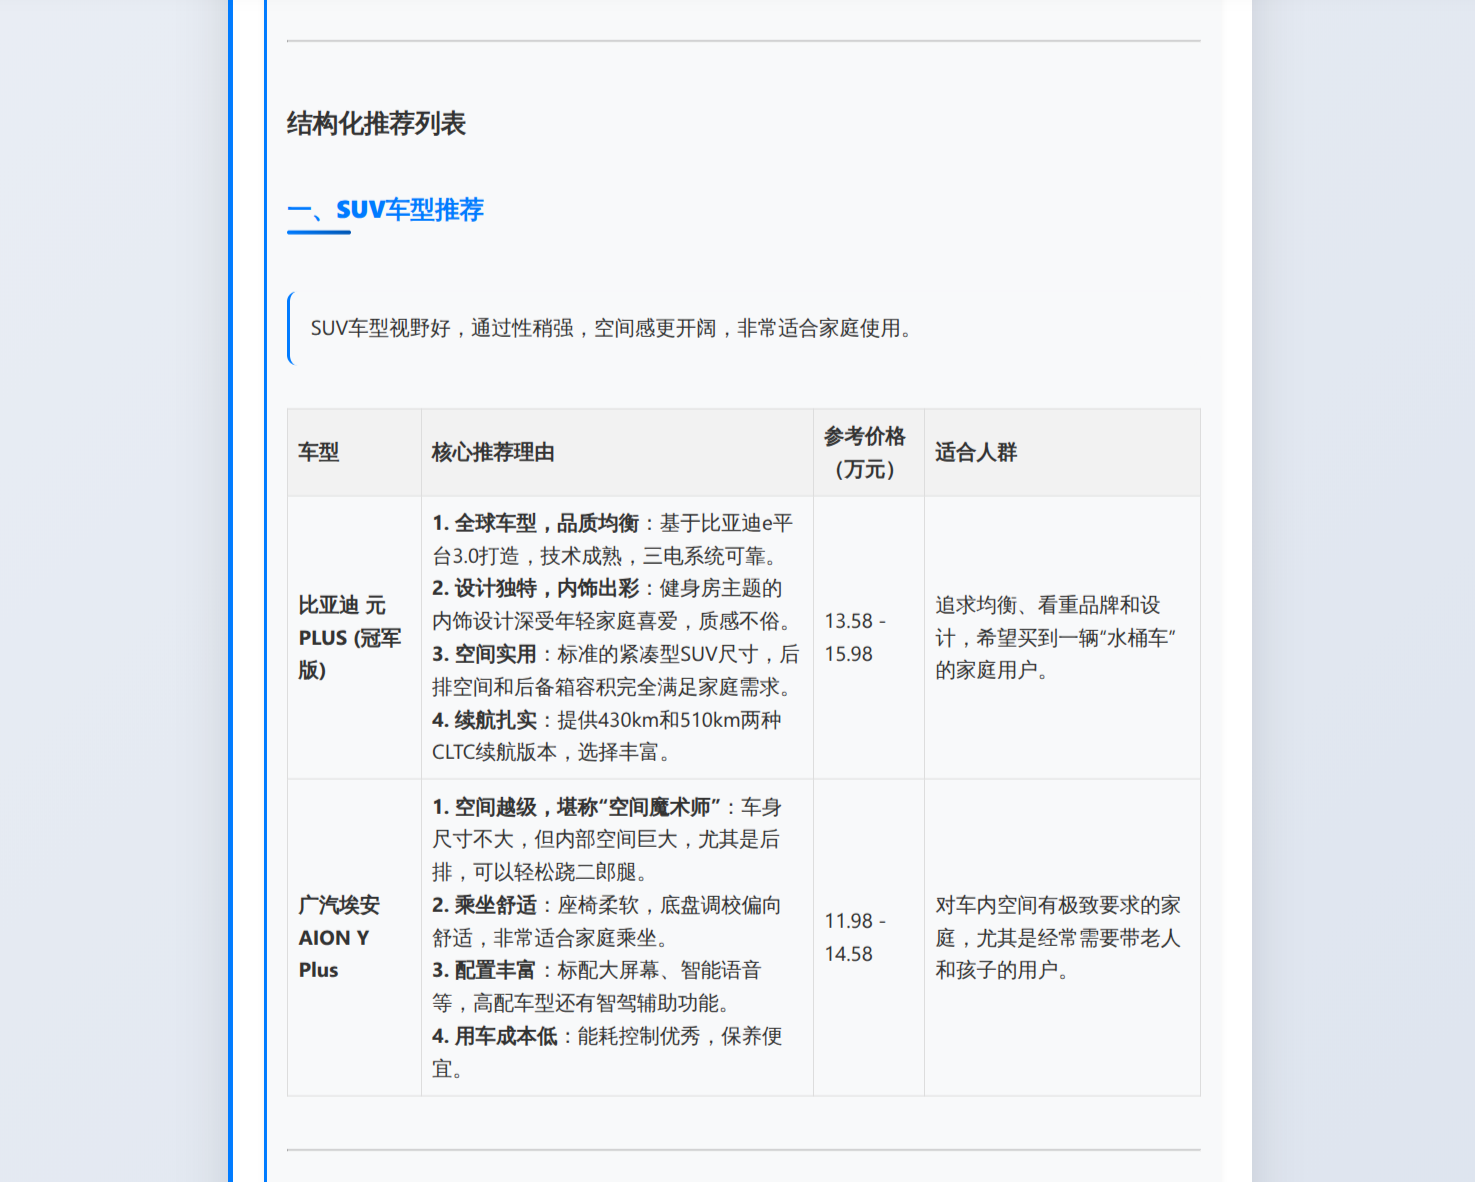Click the bold text 配置丰富

pos(495,970)
